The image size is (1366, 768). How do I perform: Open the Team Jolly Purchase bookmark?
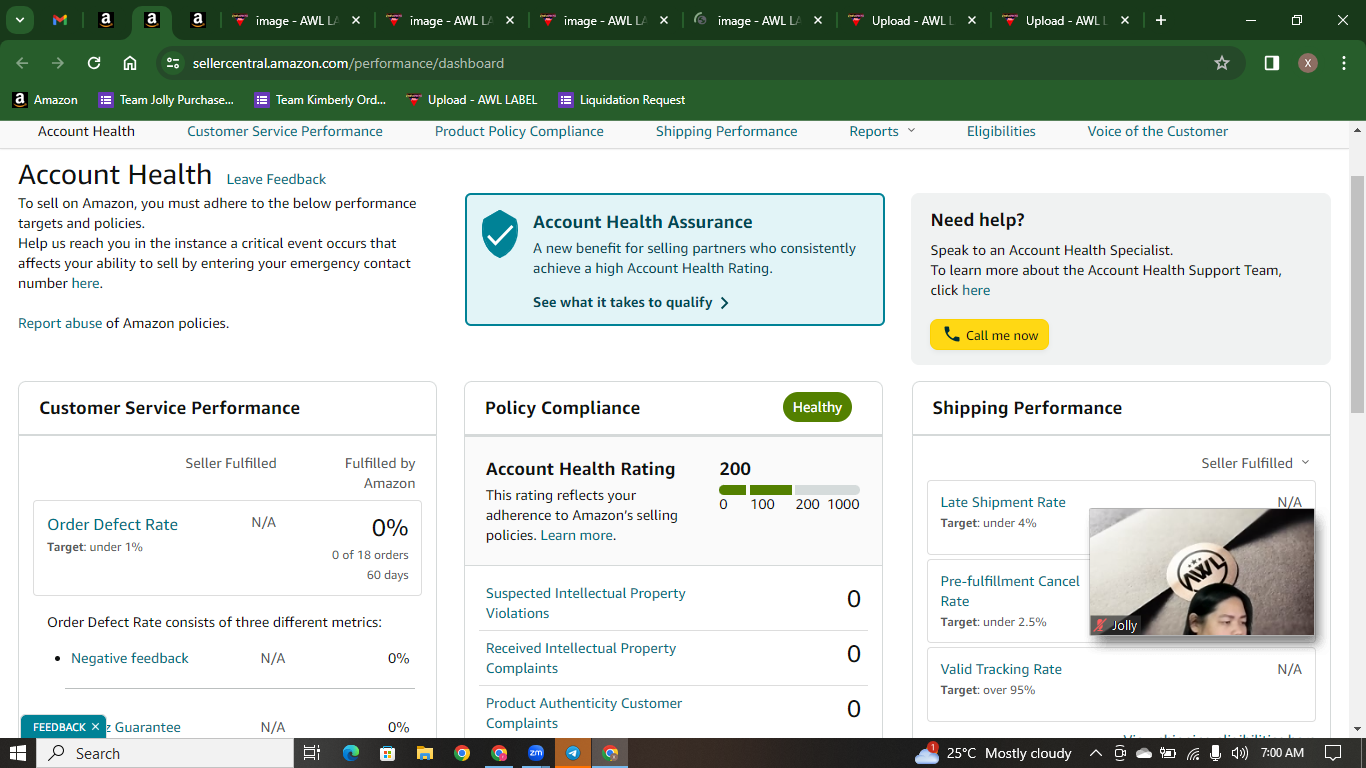pyautogui.click(x=166, y=100)
